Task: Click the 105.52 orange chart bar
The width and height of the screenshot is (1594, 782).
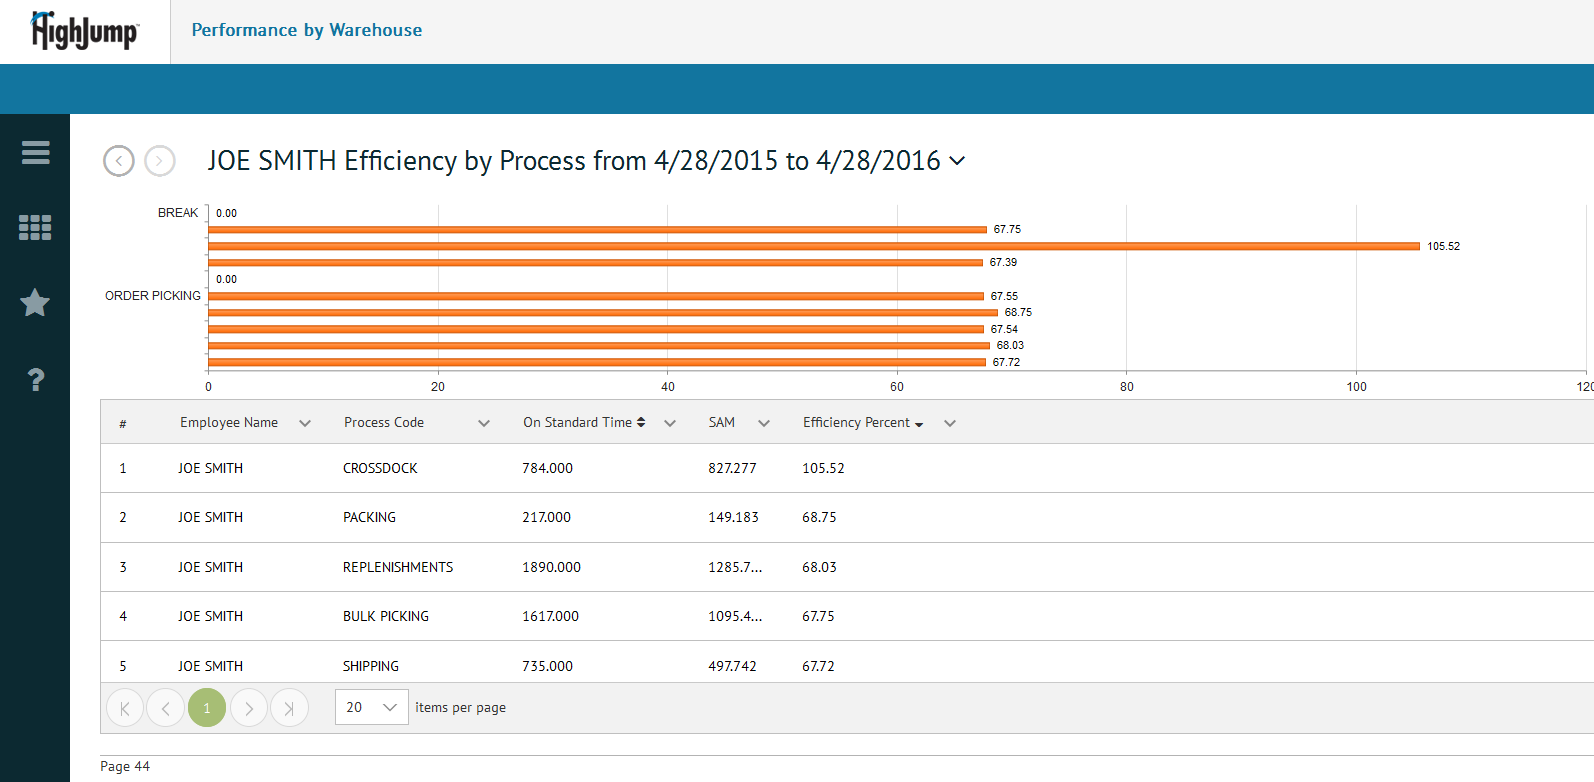Action: 813,246
